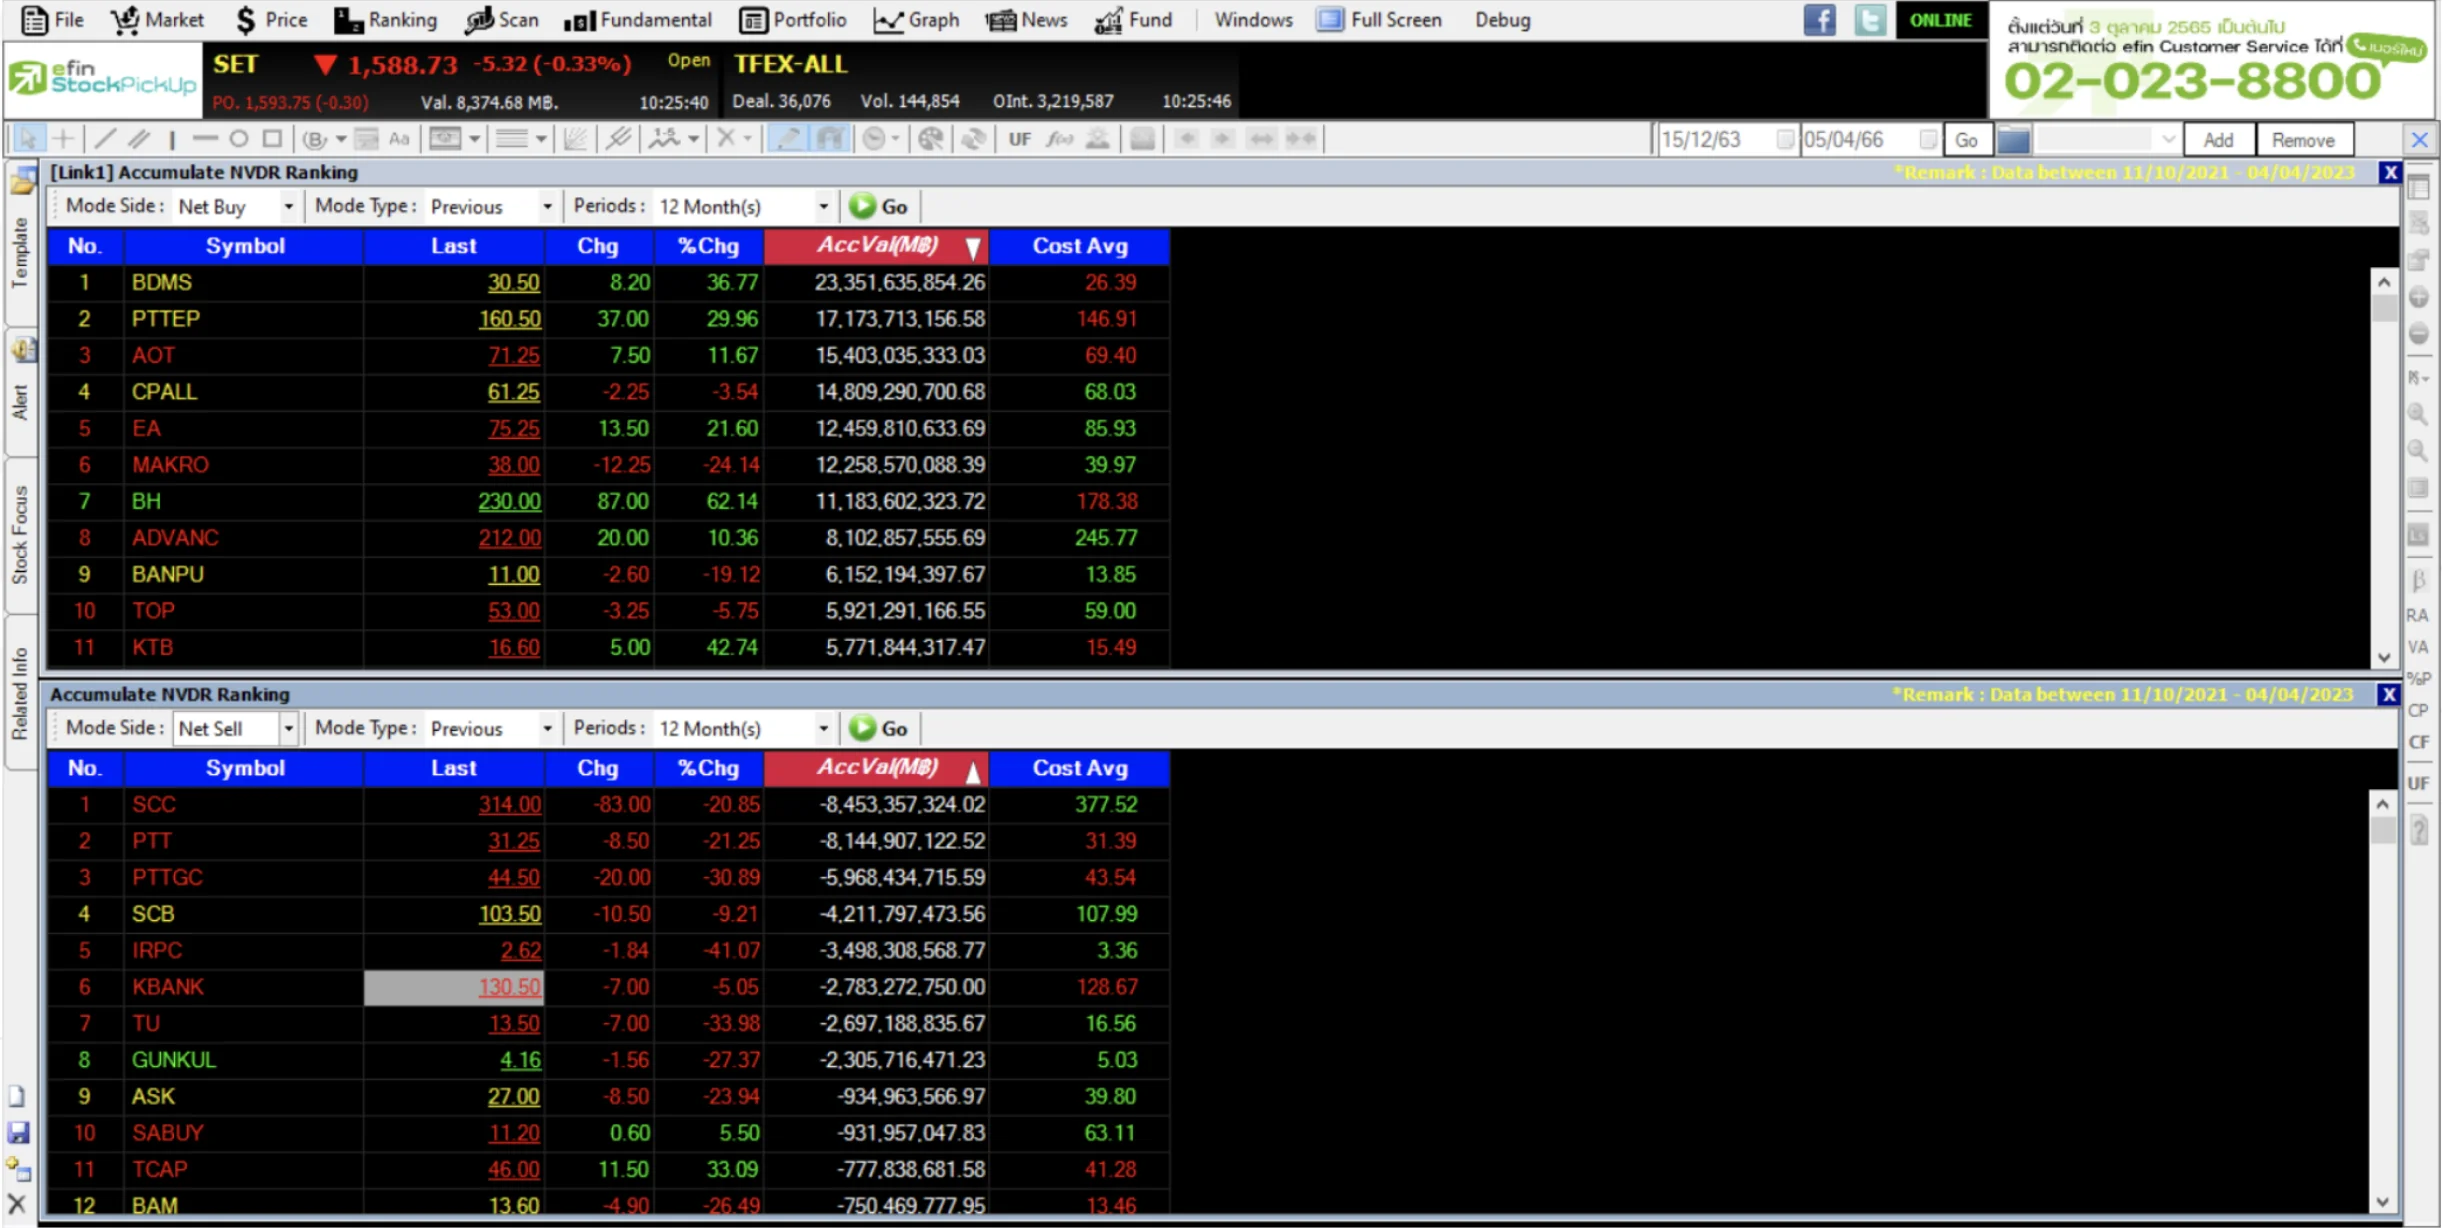Click bottom panel scrollbar down arrow
2442x1228 pixels.
point(2383,1202)
